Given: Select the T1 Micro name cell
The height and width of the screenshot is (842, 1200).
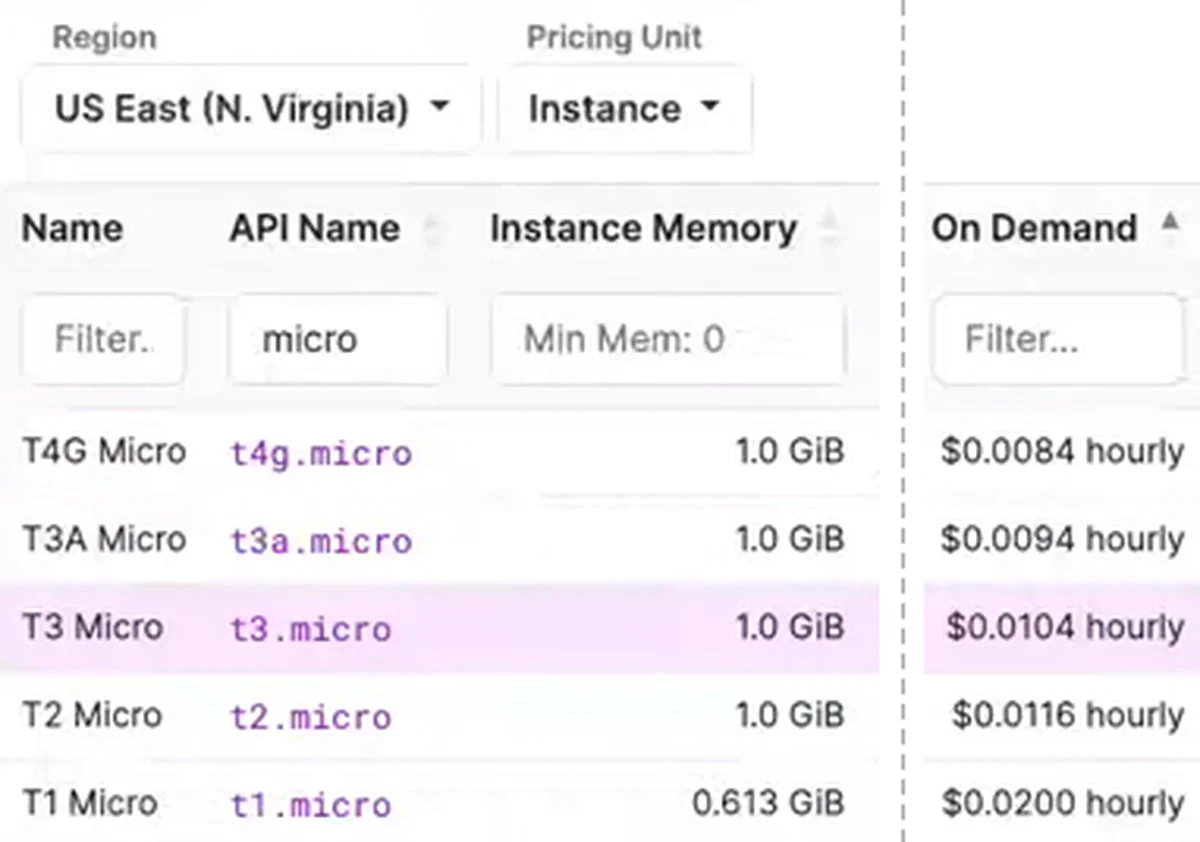Looking at the screenshot, I should tap(90, 802).
